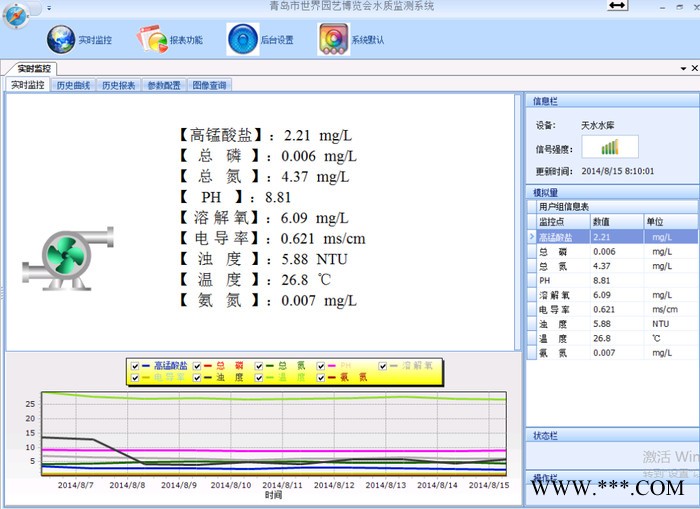Toggle the PH series checkbox
Image resolution: width=700 pixels, height=509 pixels.
321,366
